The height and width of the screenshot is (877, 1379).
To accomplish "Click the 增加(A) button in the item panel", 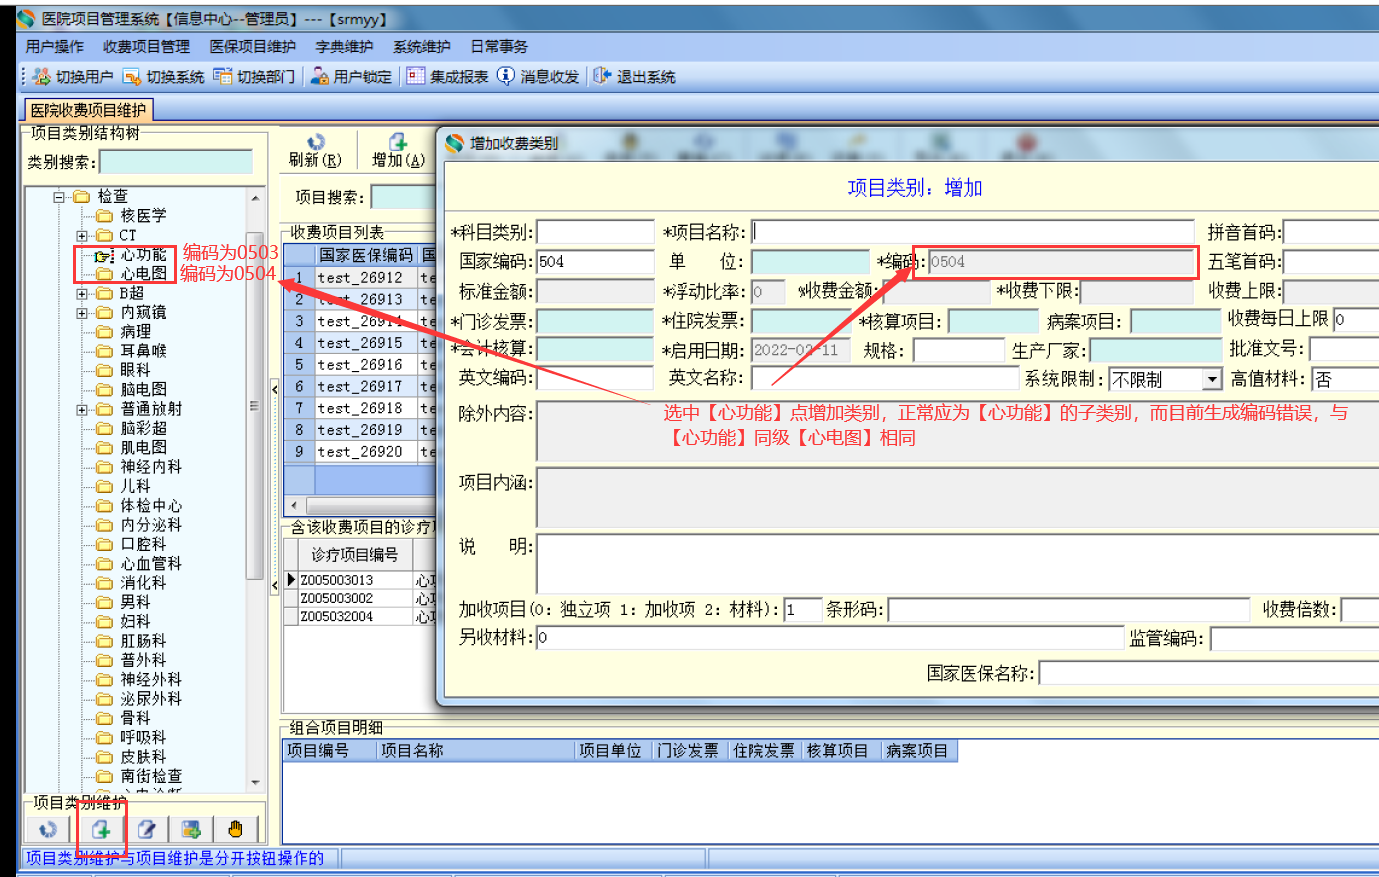I will point(398,151).
